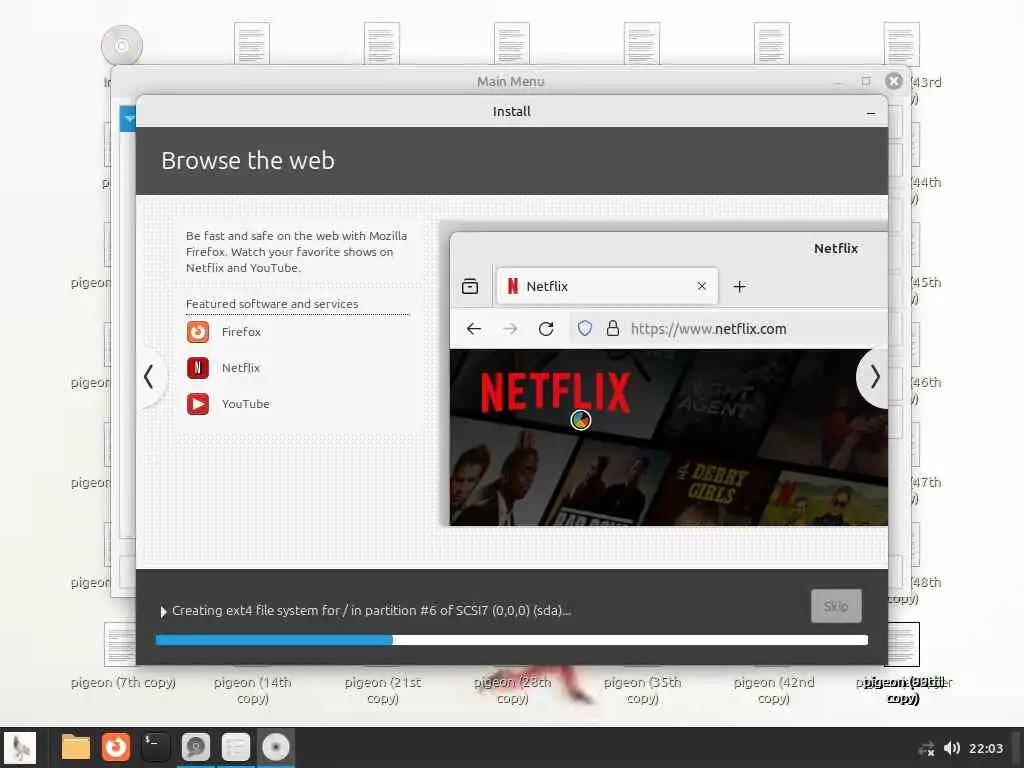The width and height of the screenshot is (1024, 768).
Task: Open the blue dropdown in Main Menu
Action: pos(129,119)
